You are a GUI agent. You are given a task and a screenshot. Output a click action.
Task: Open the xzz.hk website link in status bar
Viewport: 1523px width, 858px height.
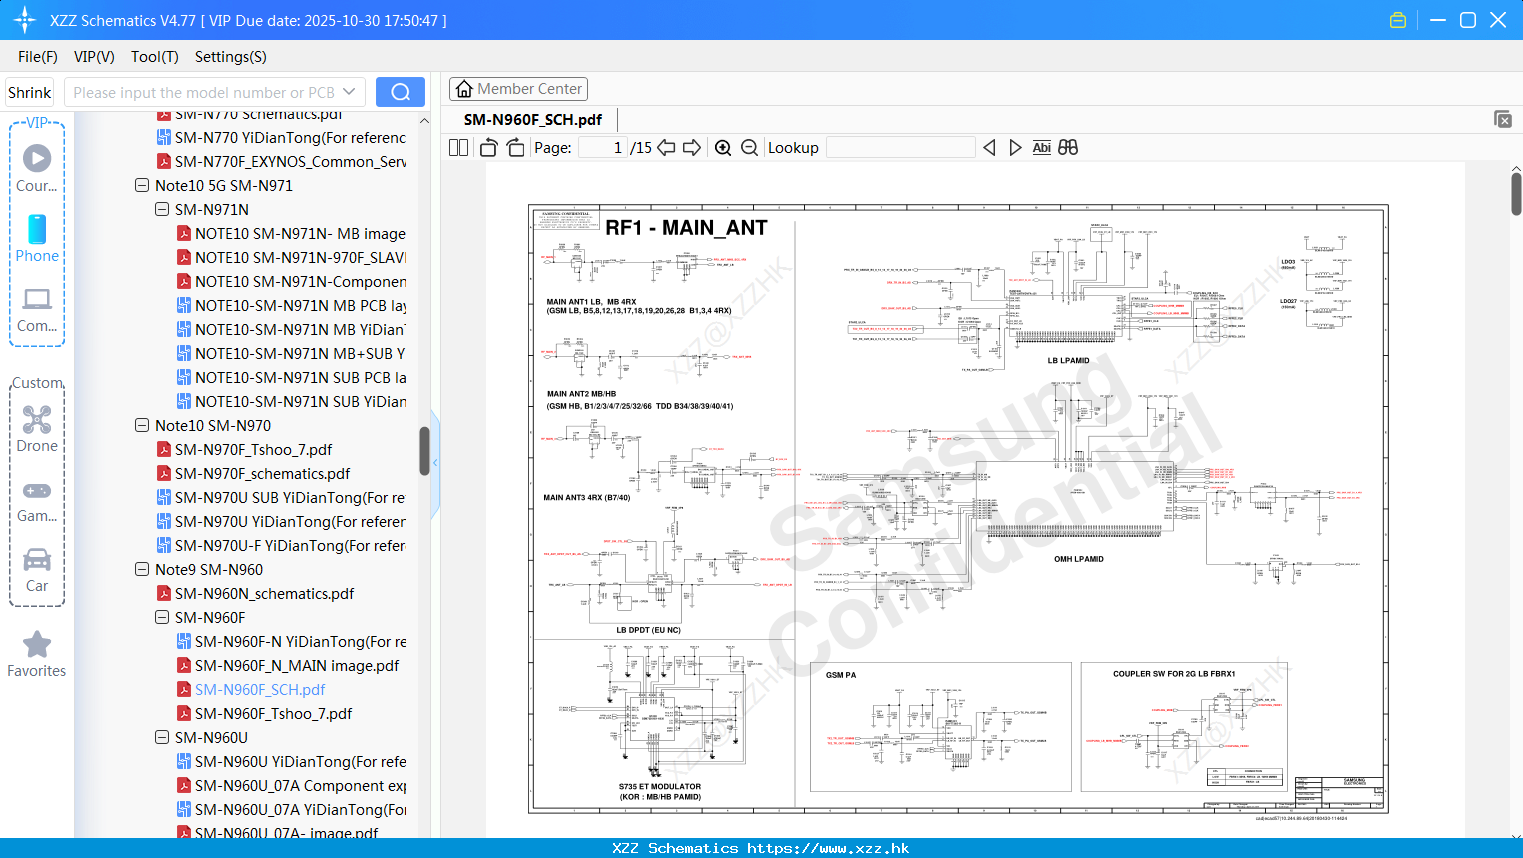pyautogui.click(x=828, y=848)
